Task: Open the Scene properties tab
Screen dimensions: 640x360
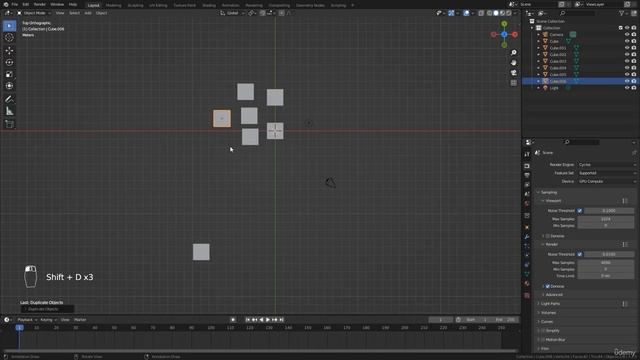Action: (527, 194)
